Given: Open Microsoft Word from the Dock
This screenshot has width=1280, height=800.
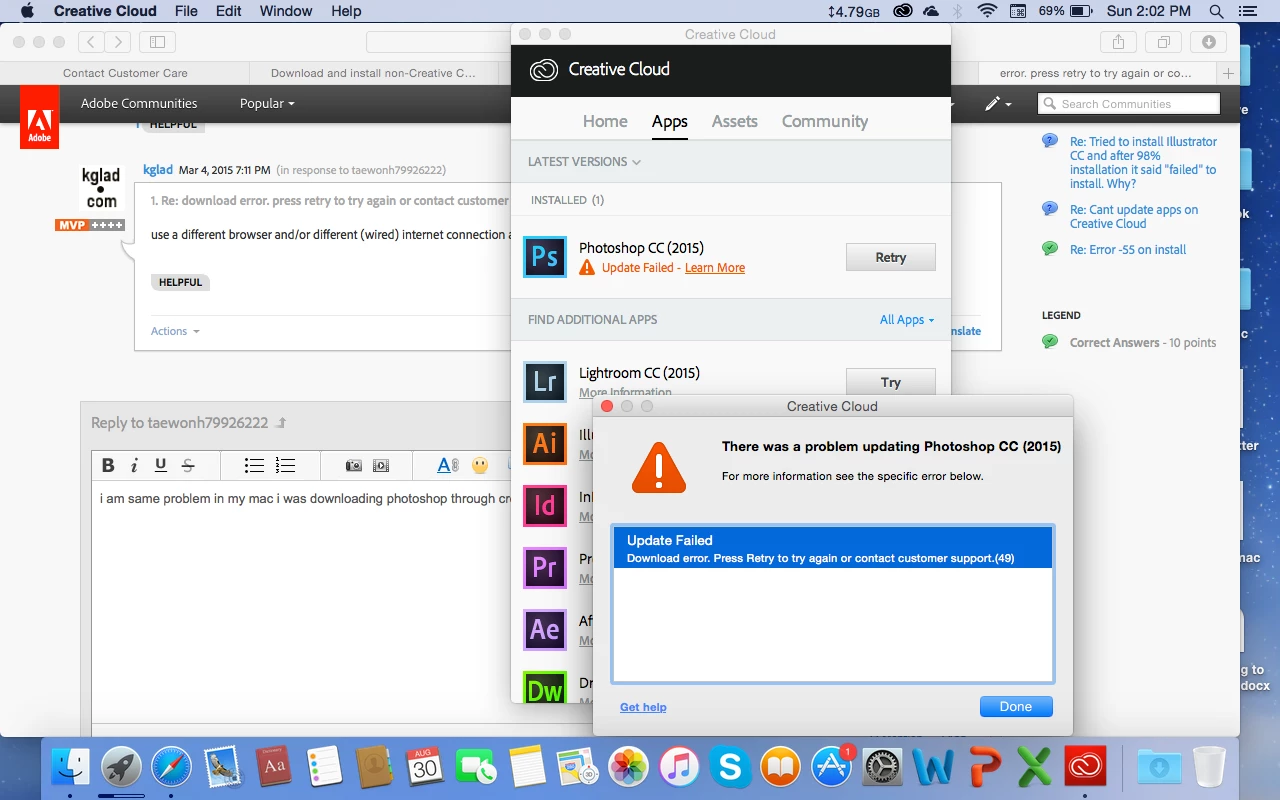Looking at the screenshot, I should click(933, 768).
